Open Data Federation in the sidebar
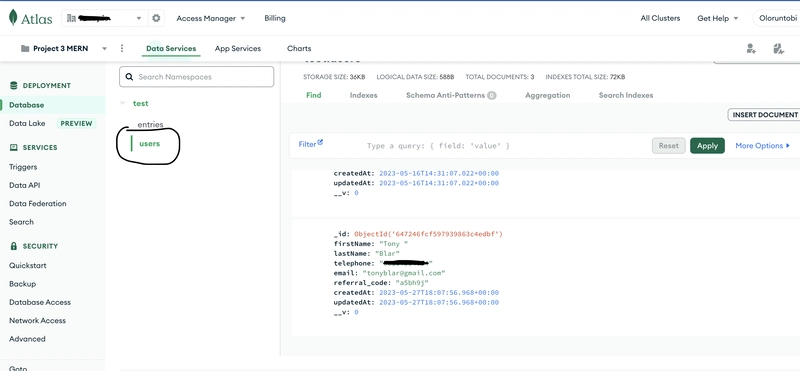 coord(38,203)
